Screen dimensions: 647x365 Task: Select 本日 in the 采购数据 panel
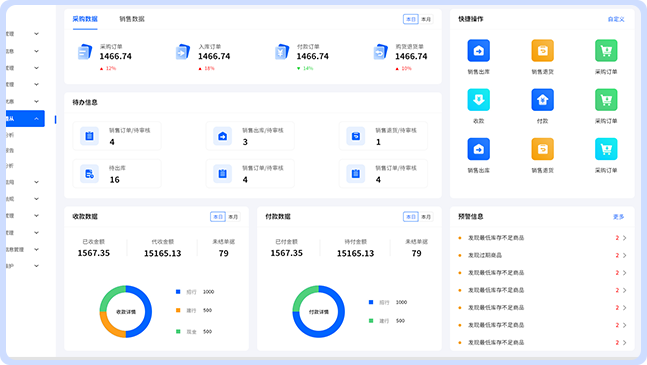point(411,19)
